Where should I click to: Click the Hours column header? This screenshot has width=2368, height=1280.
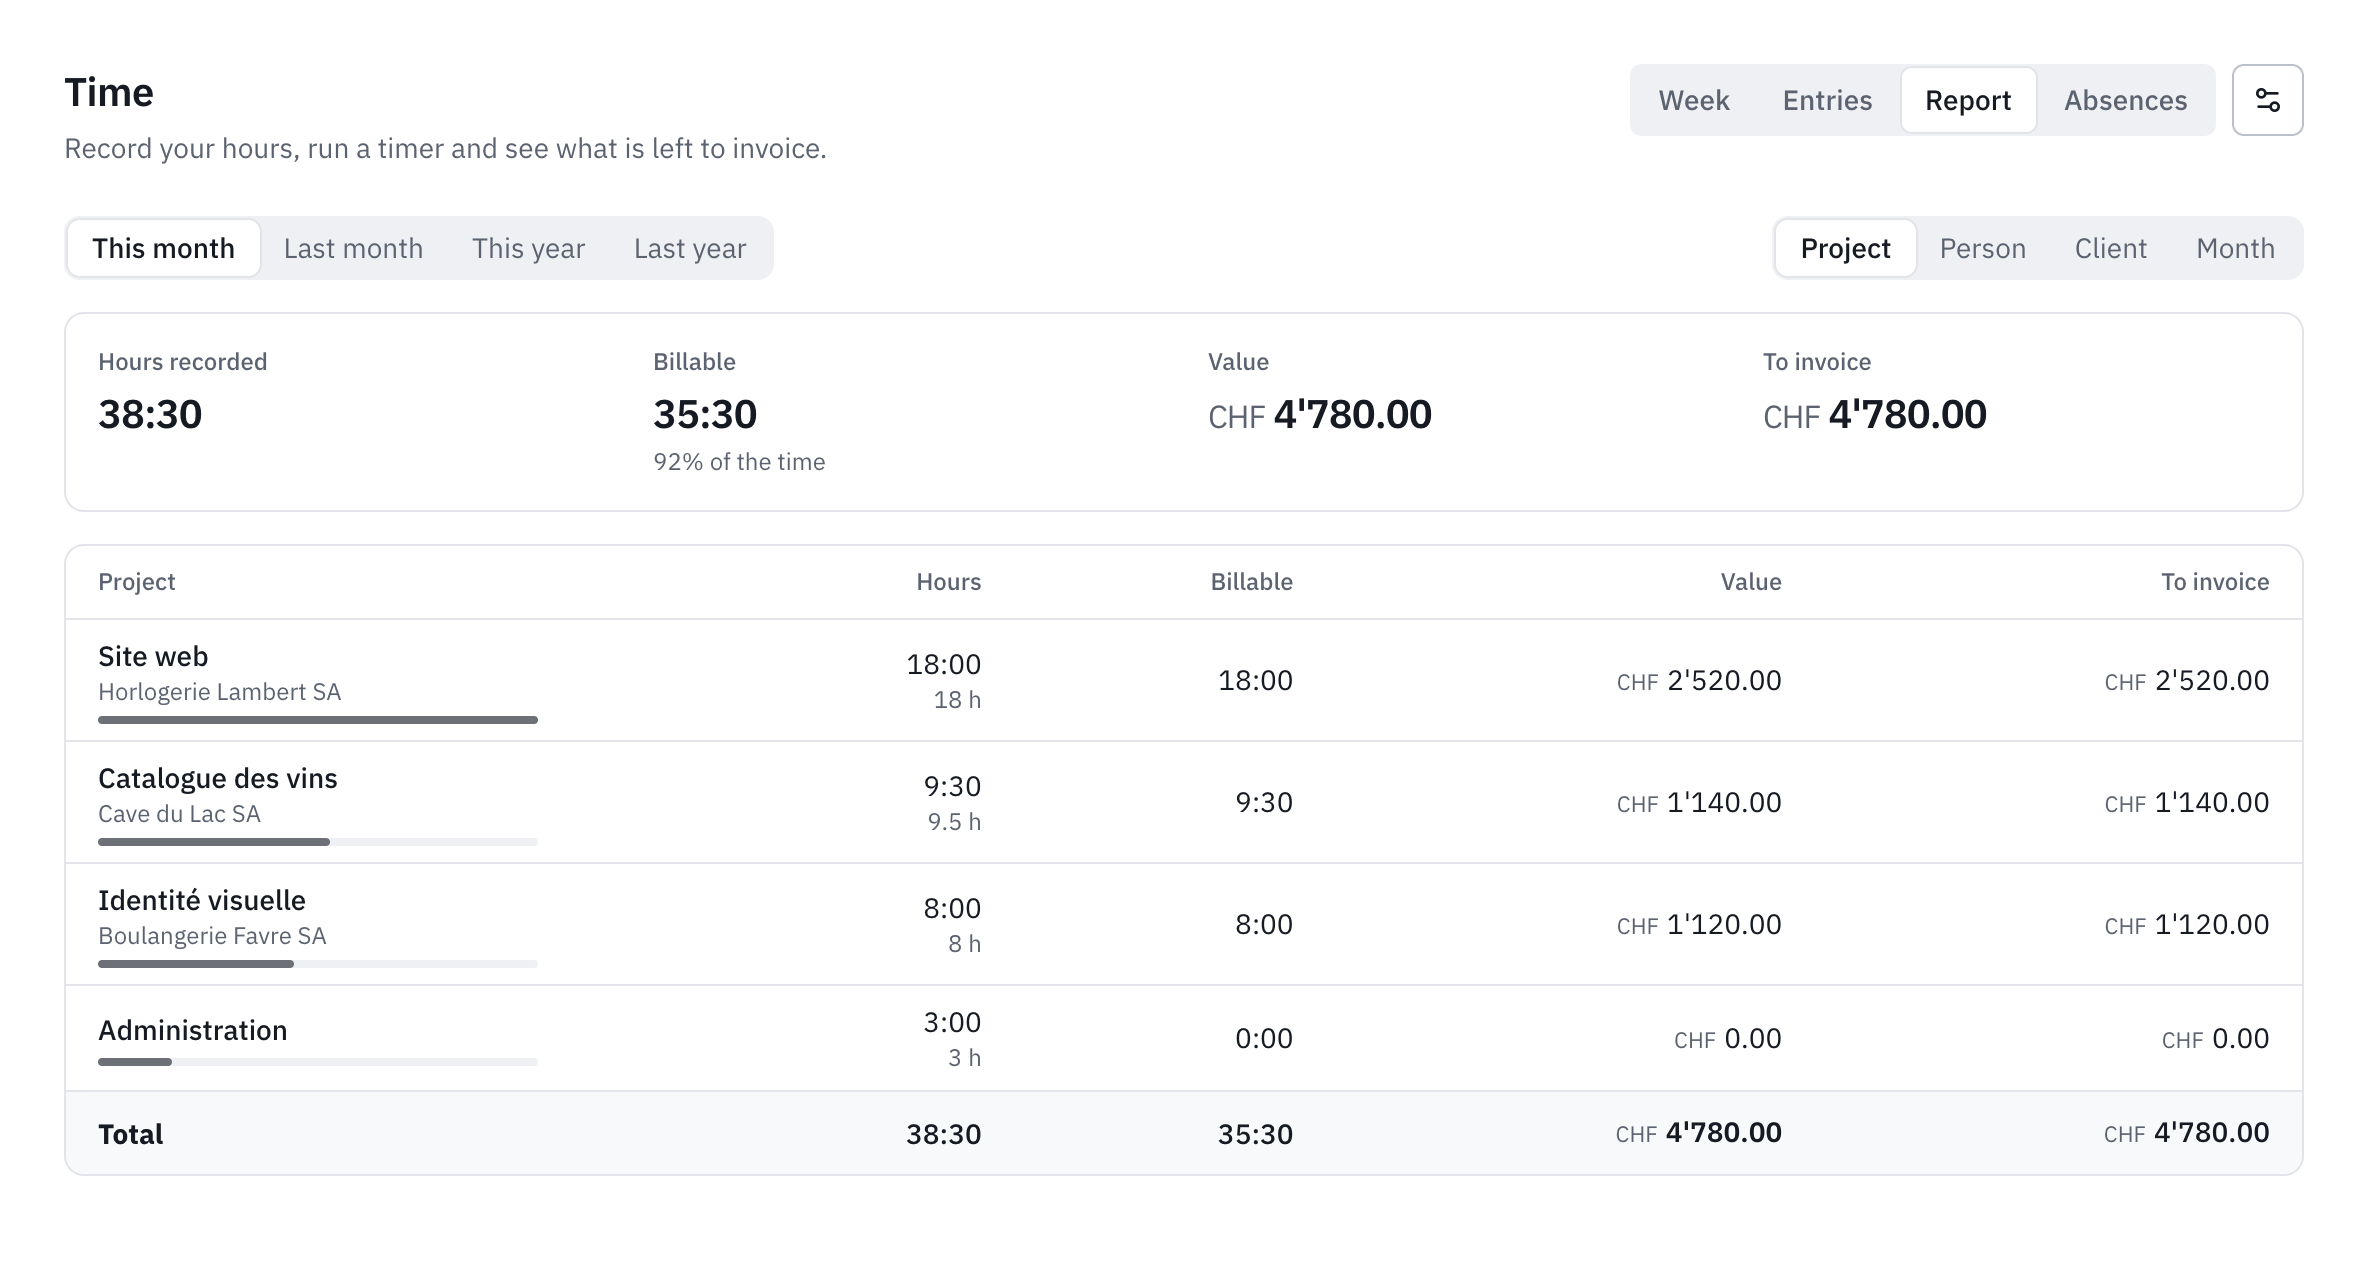pos(948,582)
